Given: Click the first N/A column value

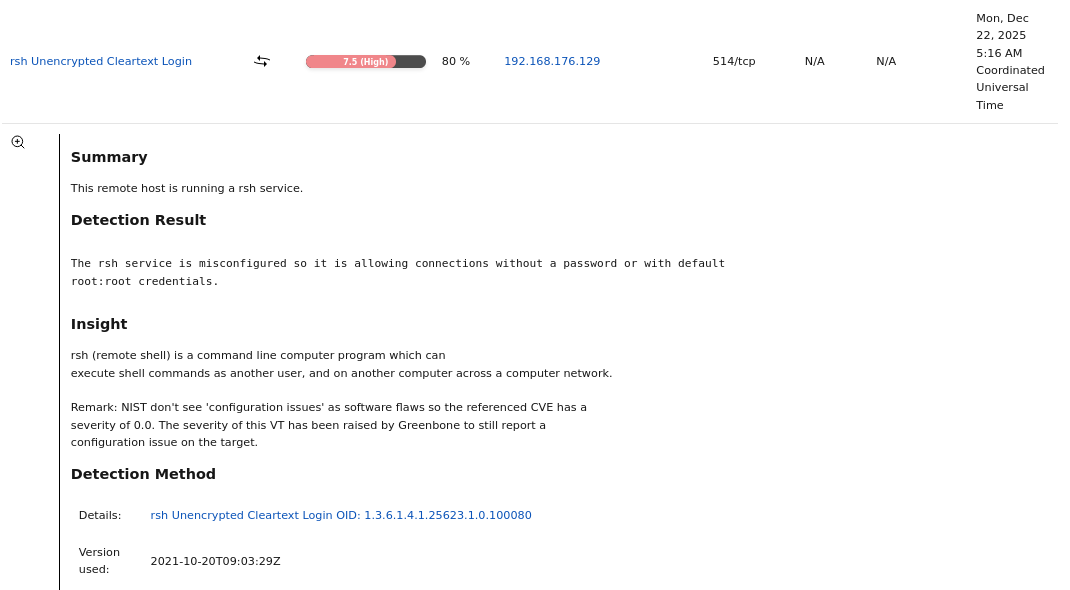Looking at the screenshot, I should [814, 61].
